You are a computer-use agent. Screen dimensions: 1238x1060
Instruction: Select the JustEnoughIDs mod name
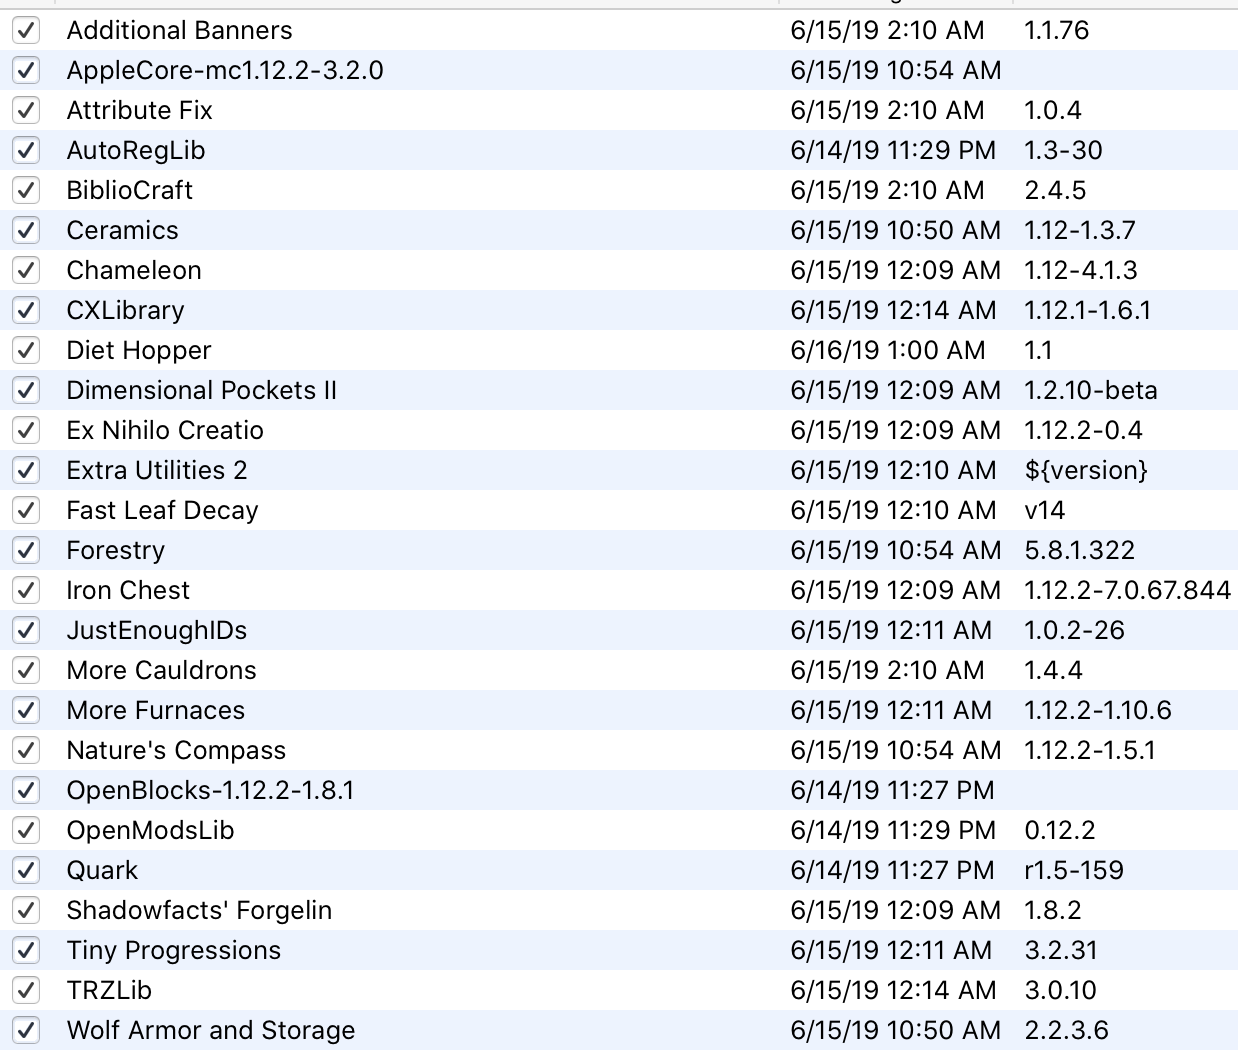pos(157,631)
